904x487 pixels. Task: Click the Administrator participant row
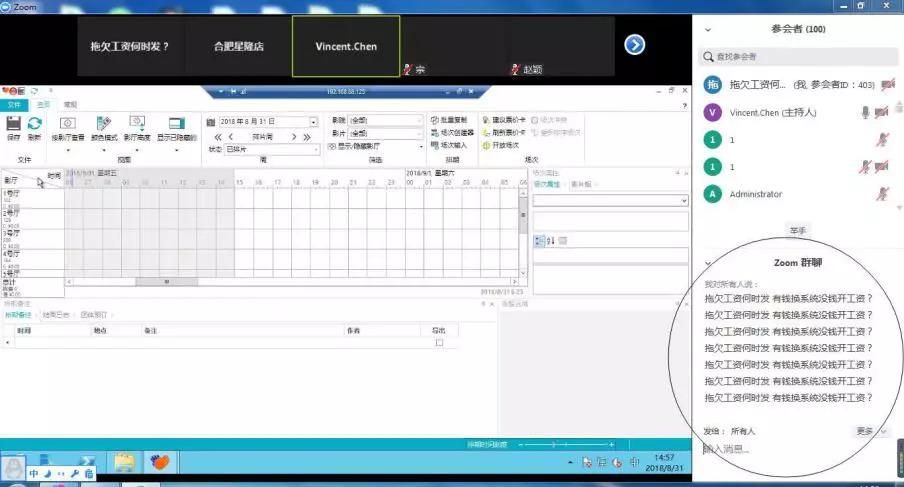point(798,194)
